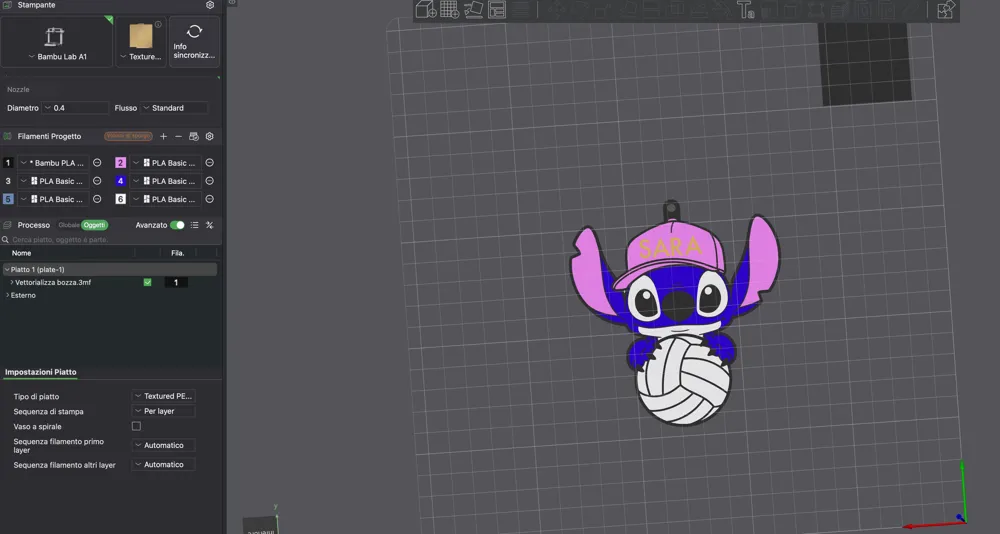1000x534 pixels.
Task: Click edit icon next to filament 5
Action: pos(97,199)
